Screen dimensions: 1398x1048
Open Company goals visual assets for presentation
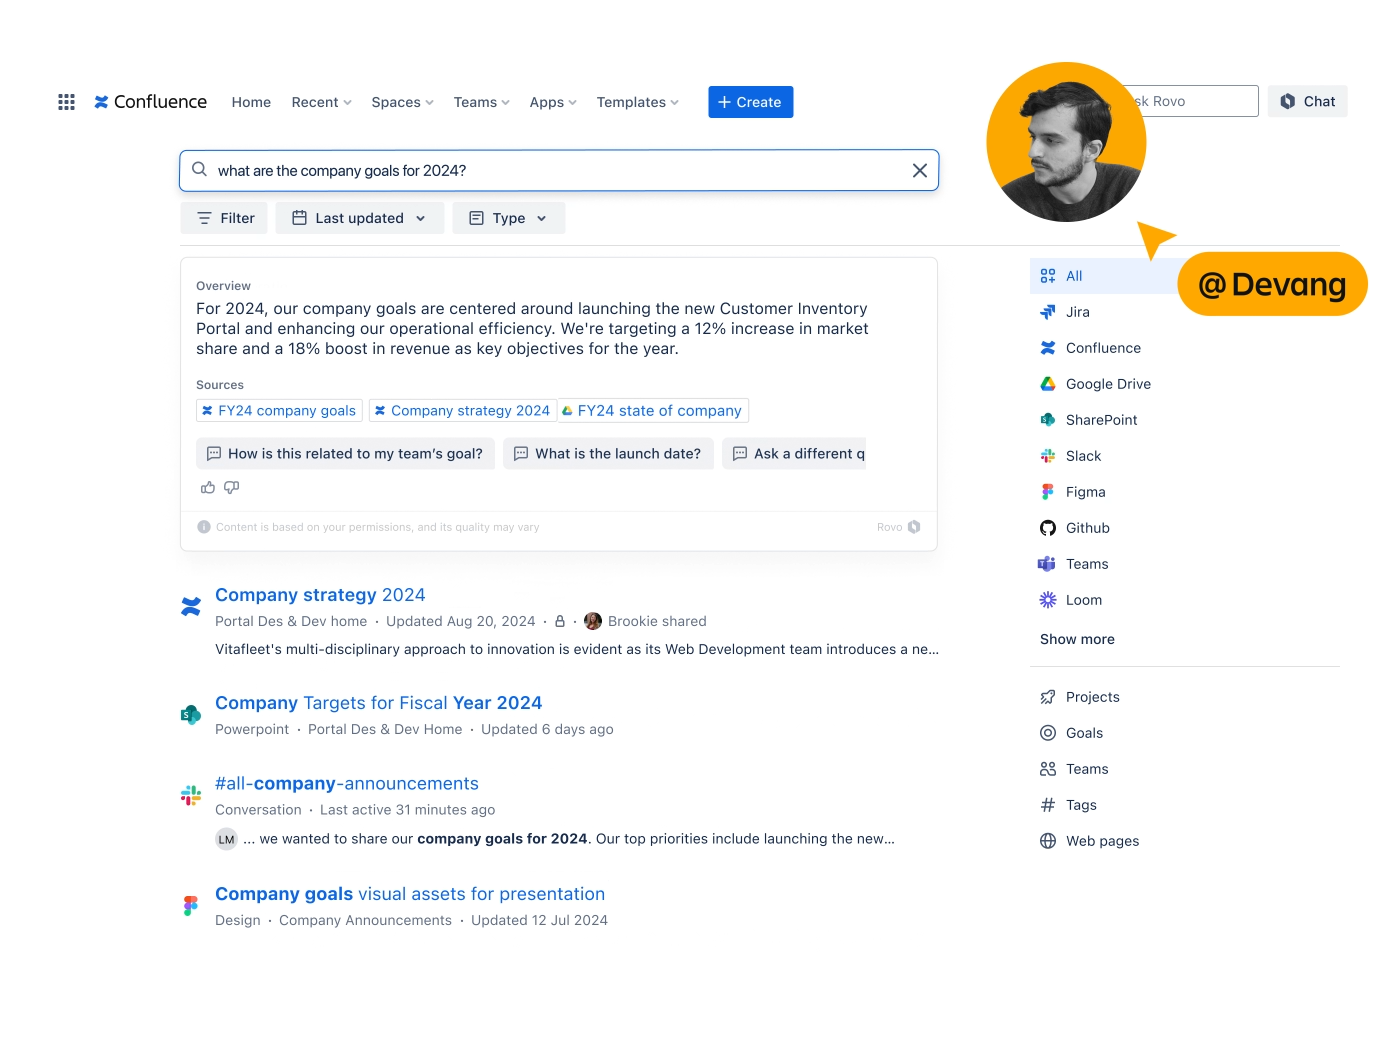pos(410,894)
